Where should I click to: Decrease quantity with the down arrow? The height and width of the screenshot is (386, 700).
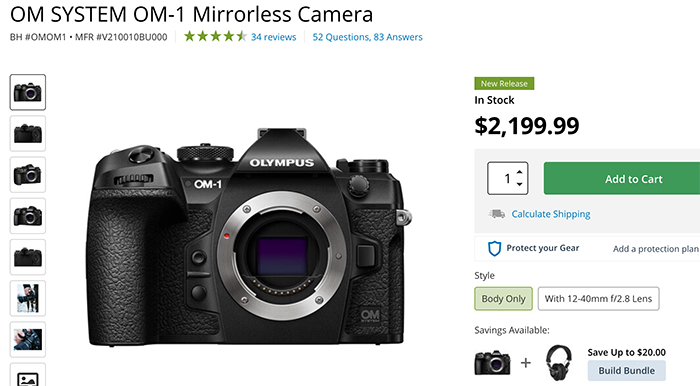[520, 184]
